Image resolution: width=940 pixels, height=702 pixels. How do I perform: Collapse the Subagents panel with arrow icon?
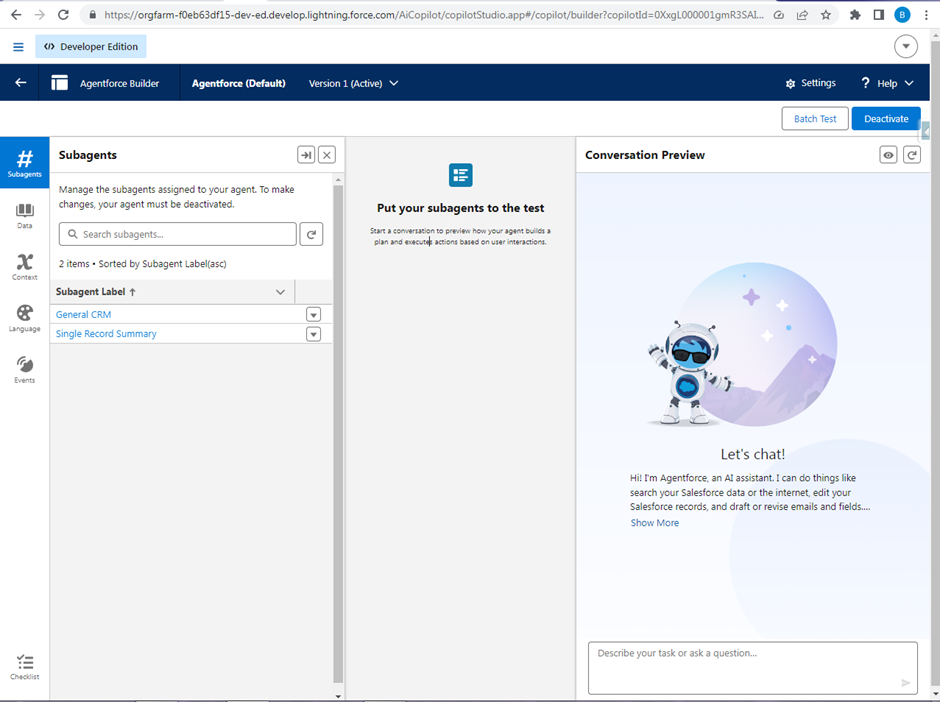pyautogui.click(x=306, y=155)
